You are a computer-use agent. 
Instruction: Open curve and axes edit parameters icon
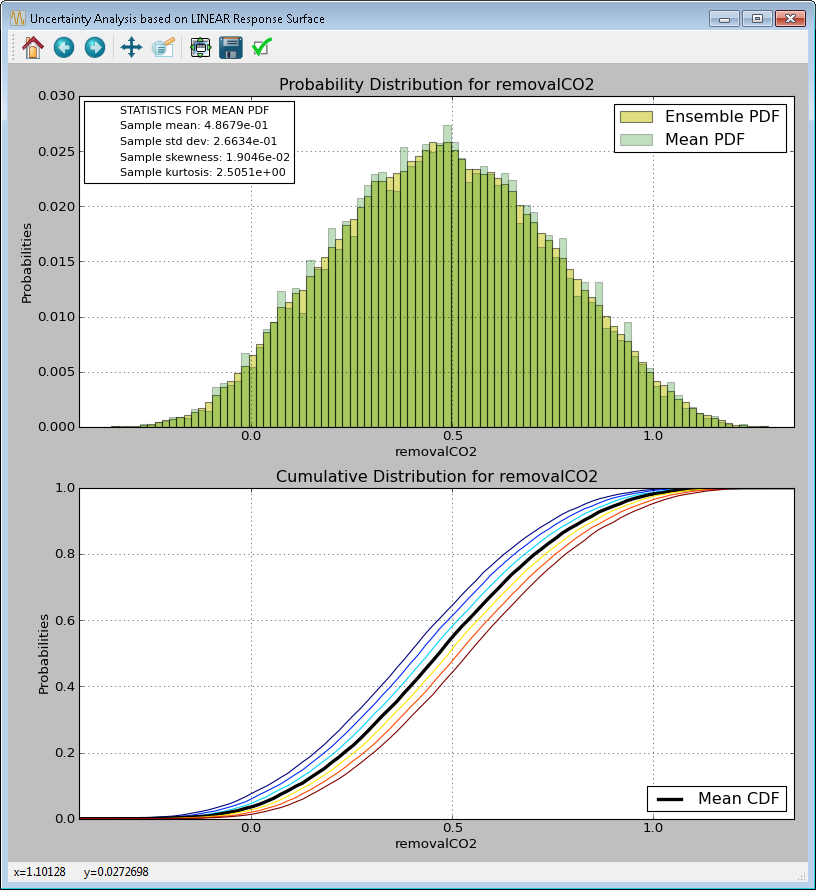[x=164, y=46]
